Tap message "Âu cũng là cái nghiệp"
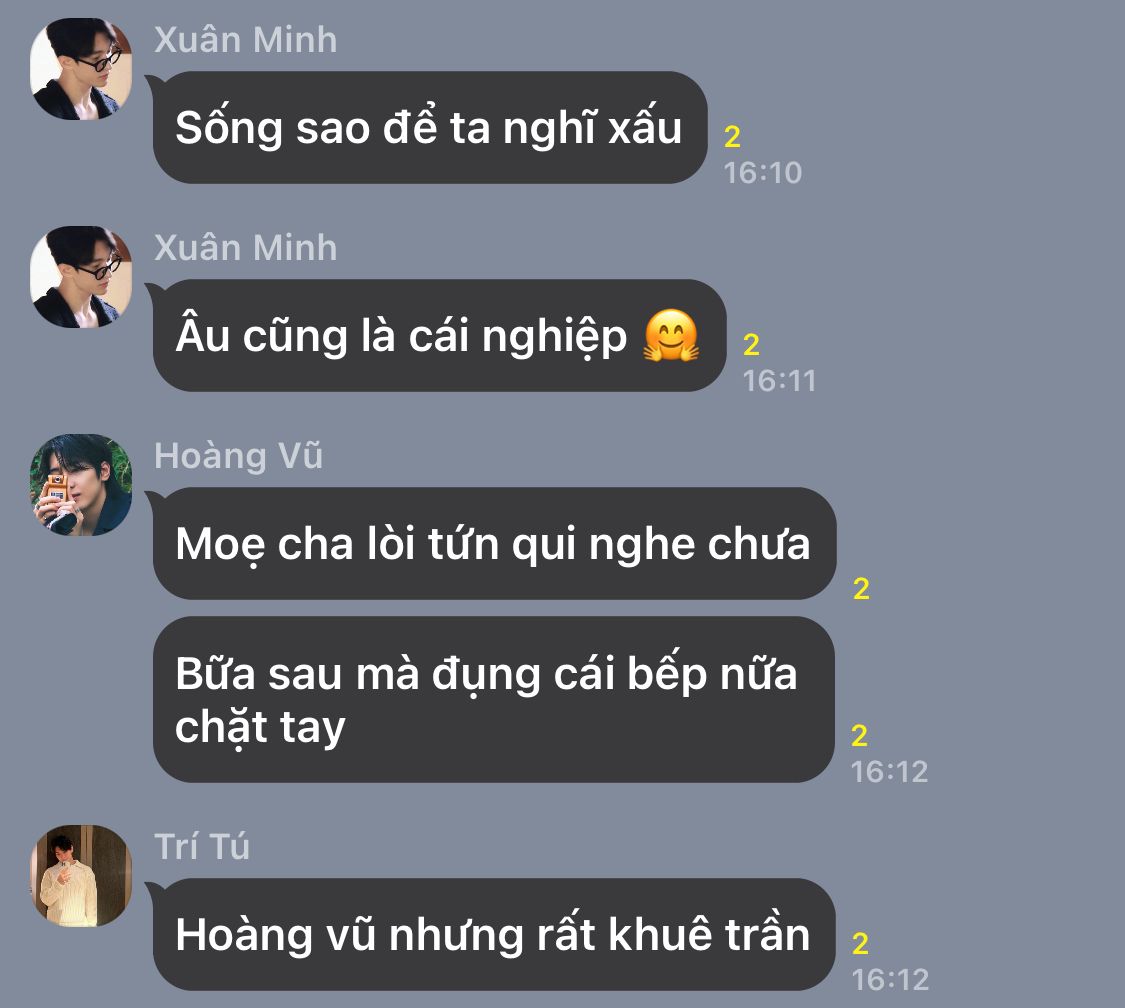This screenshot has height=1008, width=1125. 440,335
